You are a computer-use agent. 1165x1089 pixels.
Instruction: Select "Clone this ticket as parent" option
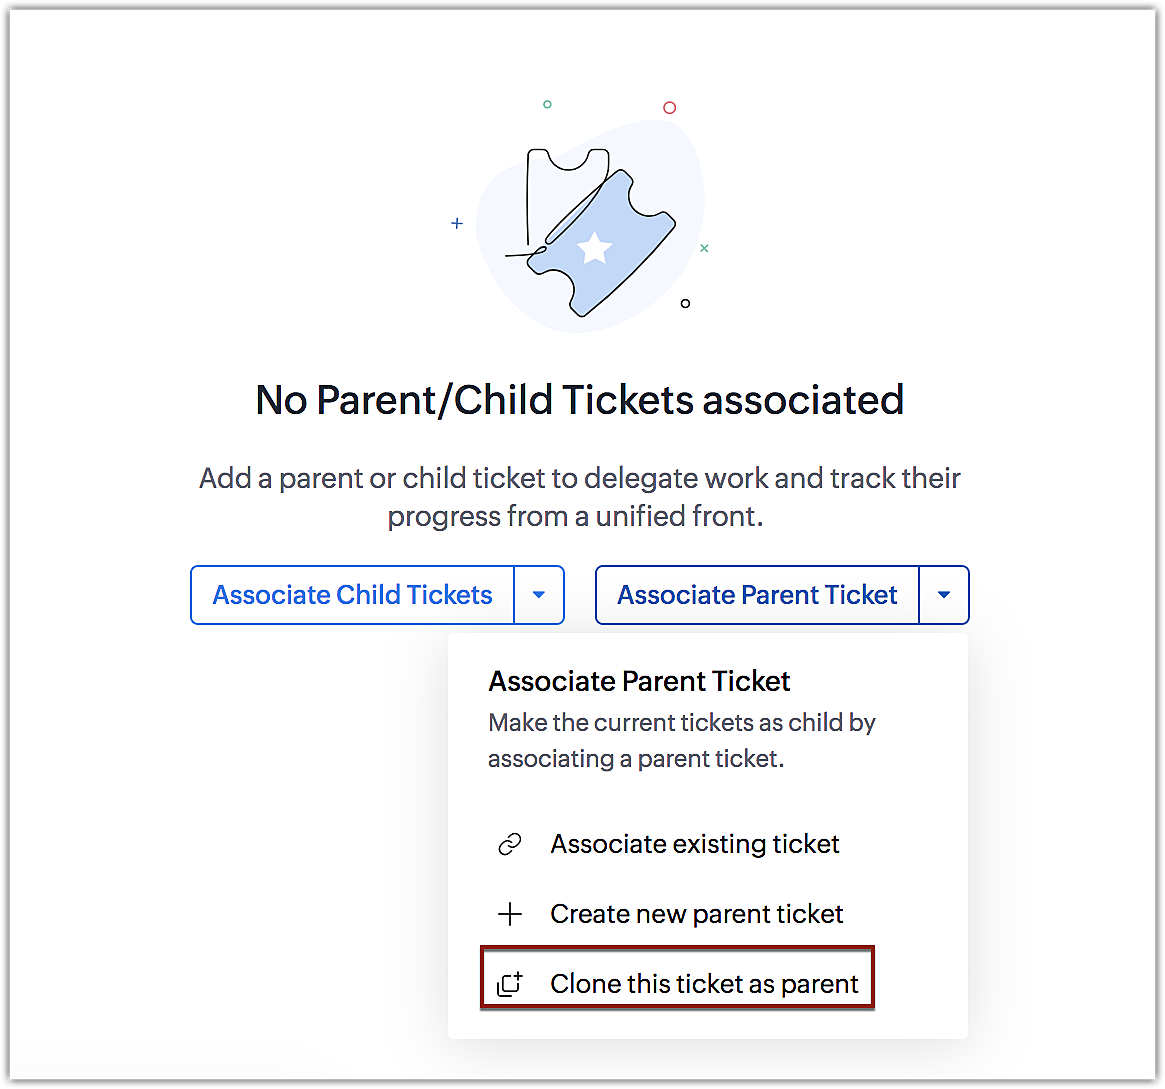tap(704, 984)
